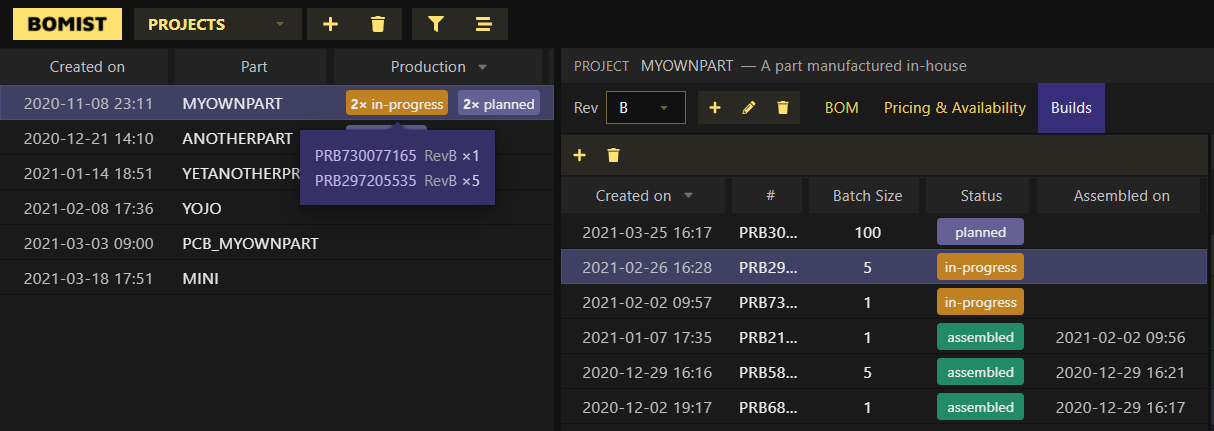Screen dimensions: 1214x431
Task: Open the column list options icon
Action: point(483,24)
